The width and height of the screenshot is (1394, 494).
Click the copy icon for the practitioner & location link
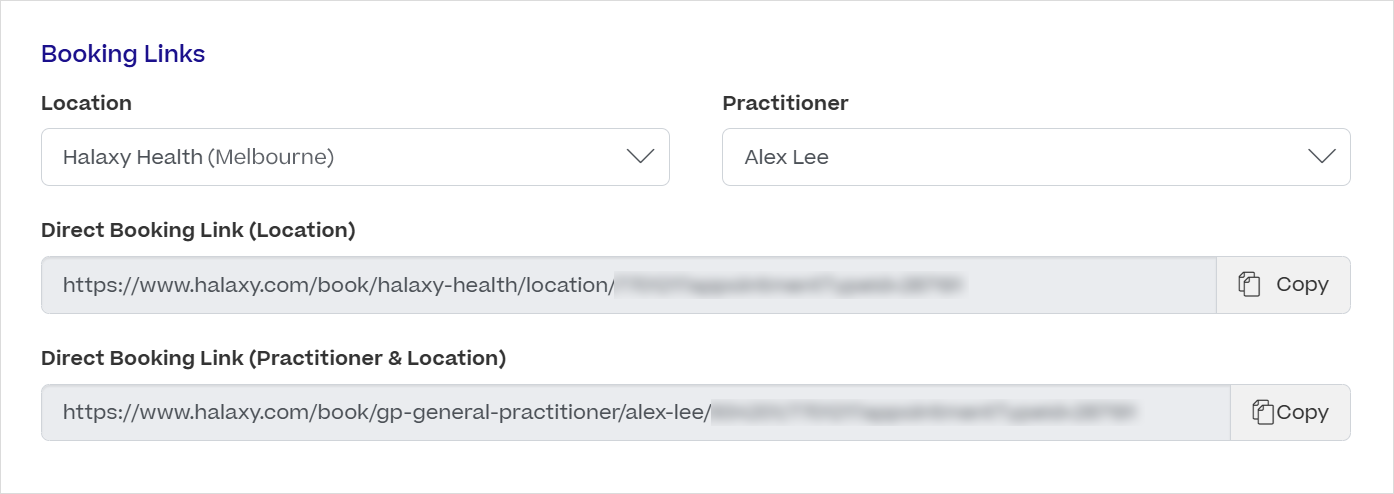pos(1263,412)
